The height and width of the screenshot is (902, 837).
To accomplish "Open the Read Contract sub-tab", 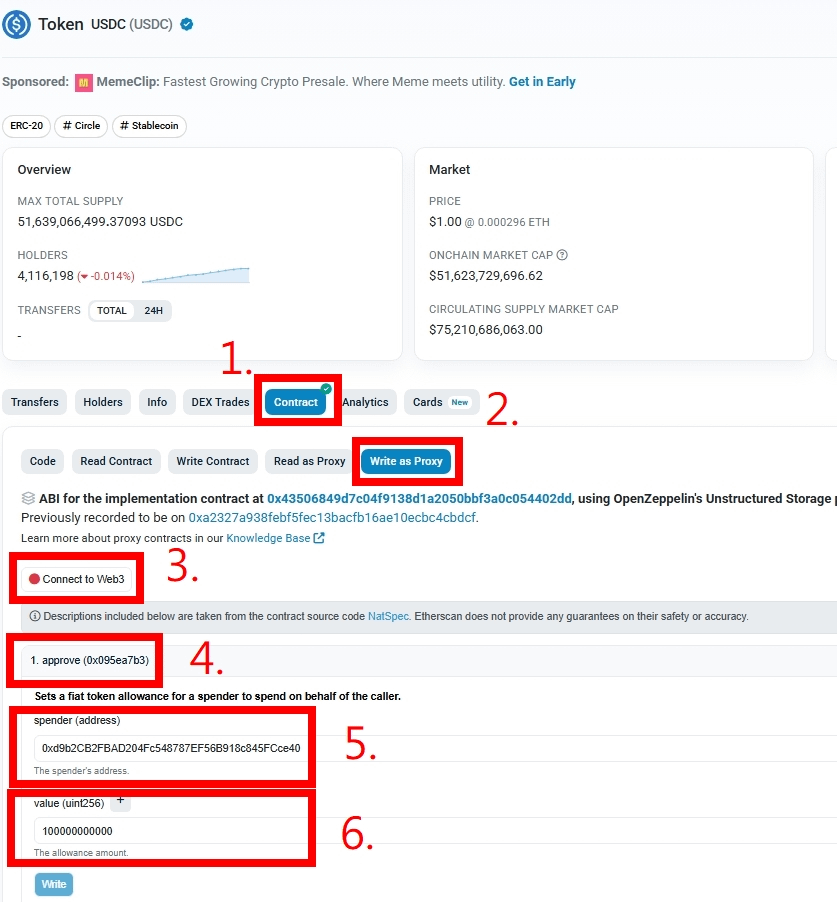I will 116,461.
